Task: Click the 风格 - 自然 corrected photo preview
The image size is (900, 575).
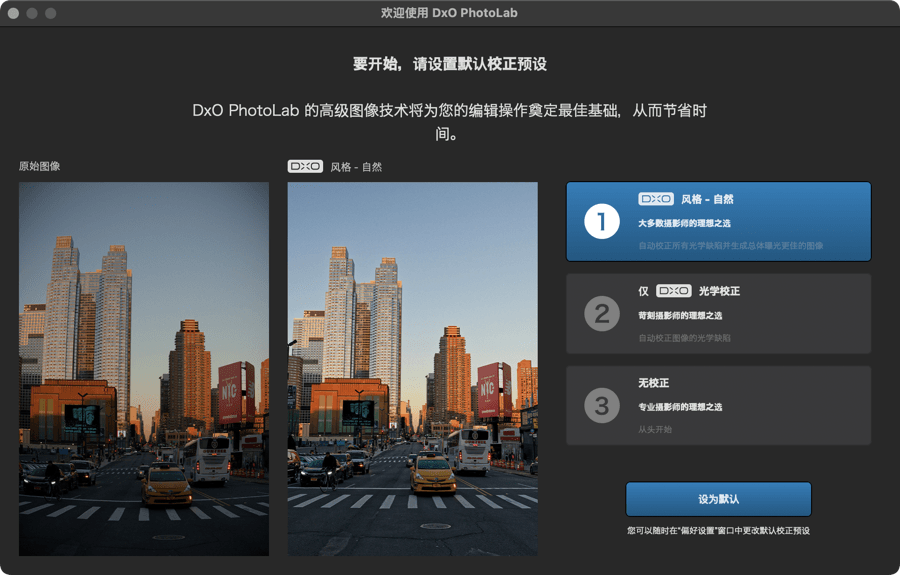Action: [413, 368]
